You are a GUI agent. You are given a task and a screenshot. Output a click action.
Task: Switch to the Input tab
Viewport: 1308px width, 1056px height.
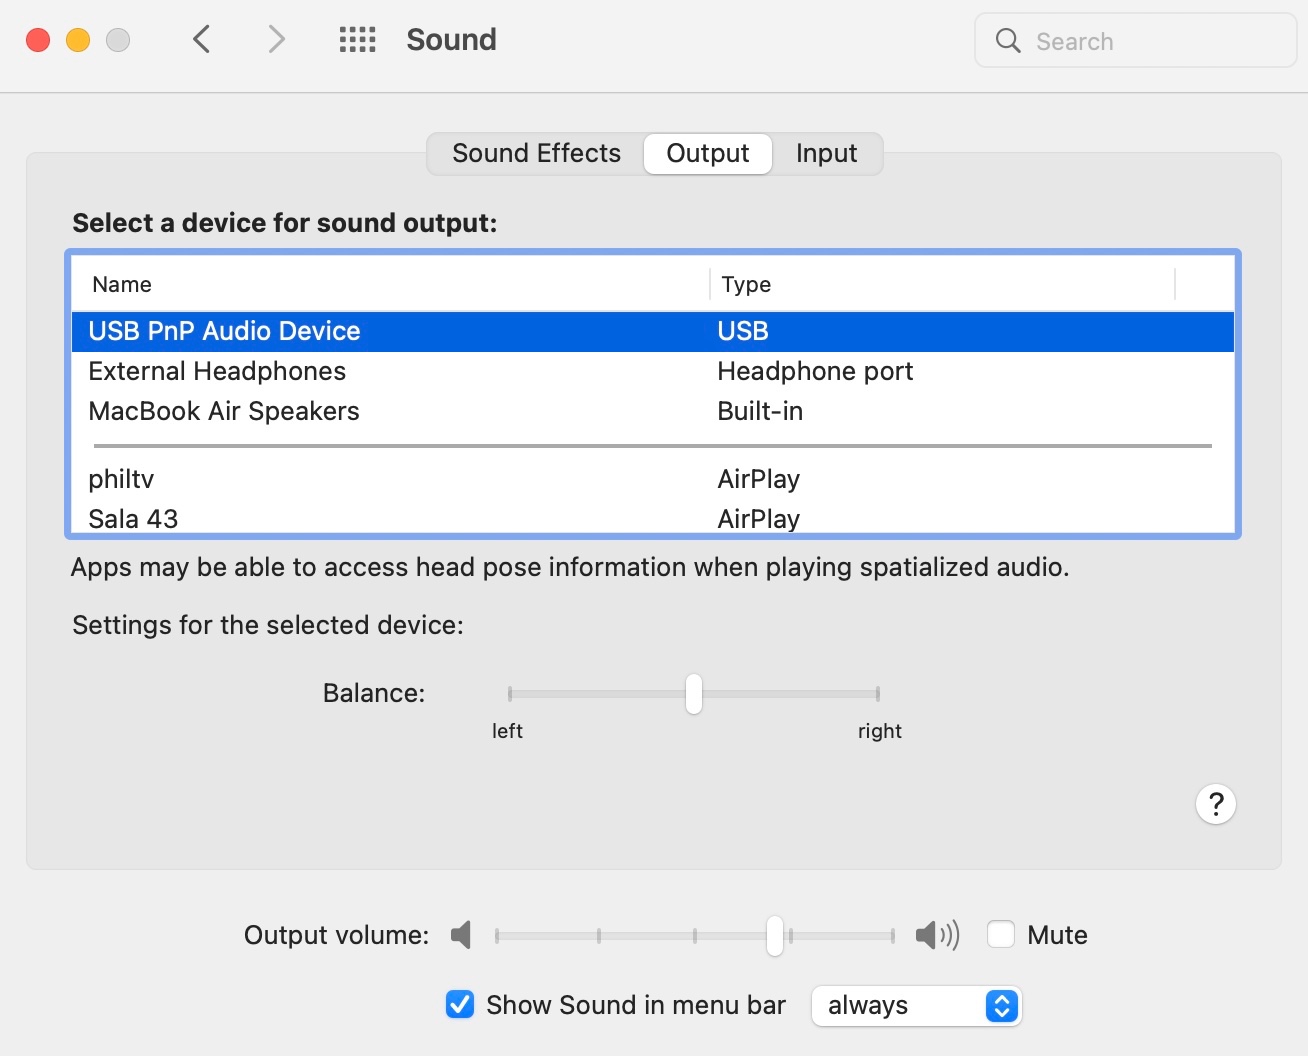tap(826, 154)
